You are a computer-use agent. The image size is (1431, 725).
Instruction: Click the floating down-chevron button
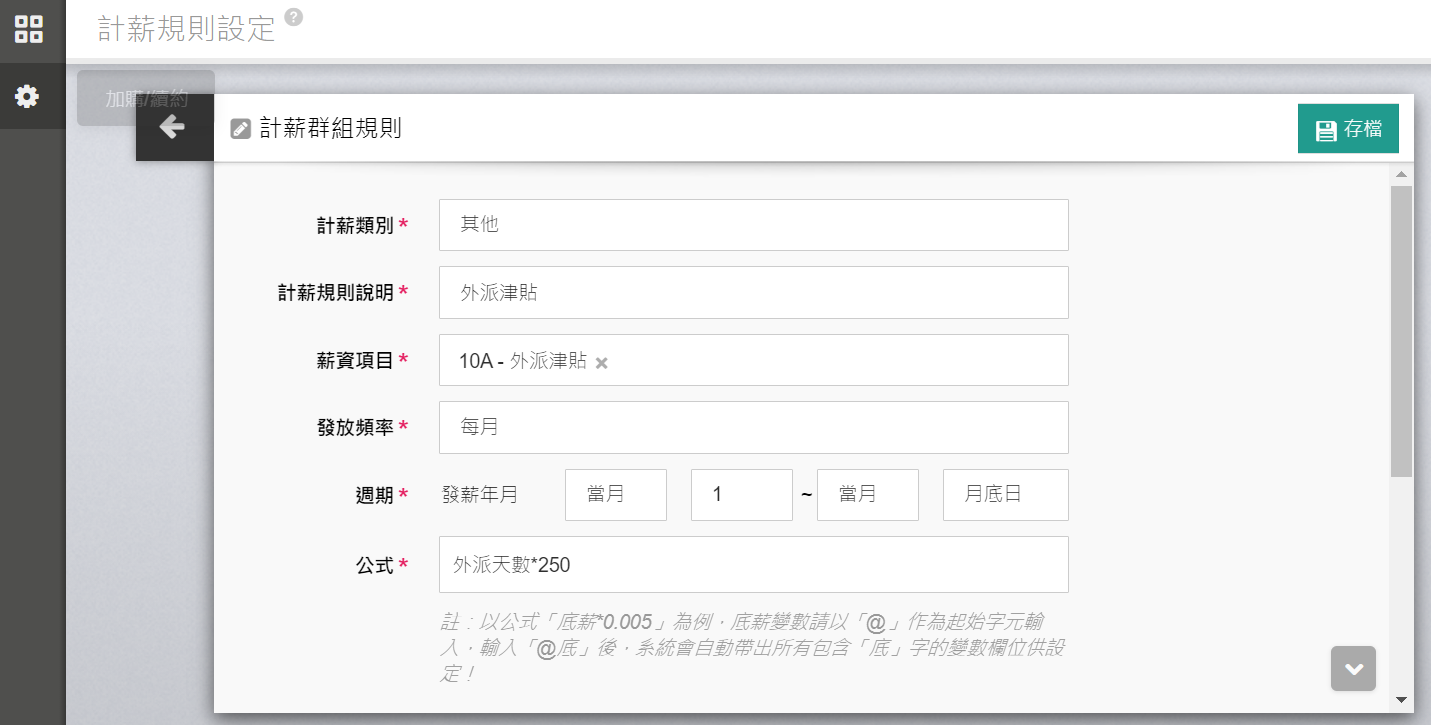coord(1353,668)
